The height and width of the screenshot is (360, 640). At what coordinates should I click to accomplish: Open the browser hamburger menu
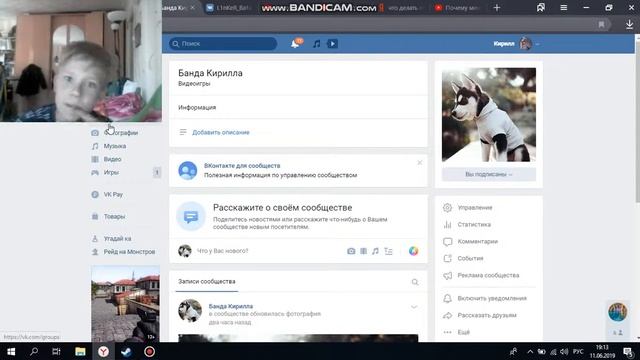coord(564,8)
